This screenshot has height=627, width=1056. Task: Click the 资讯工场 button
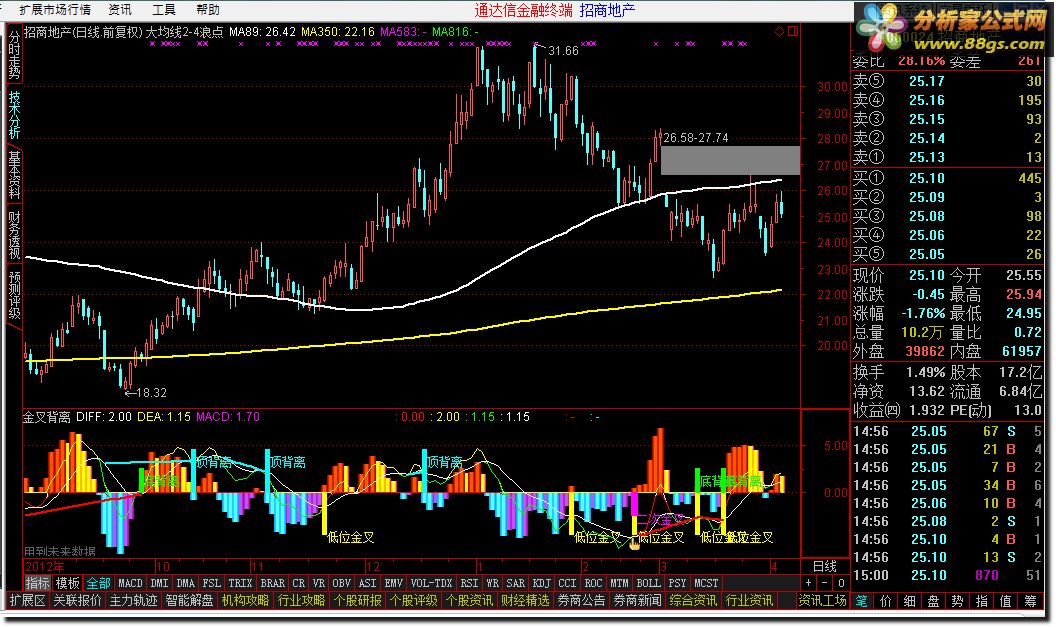[x=822, y=600]
